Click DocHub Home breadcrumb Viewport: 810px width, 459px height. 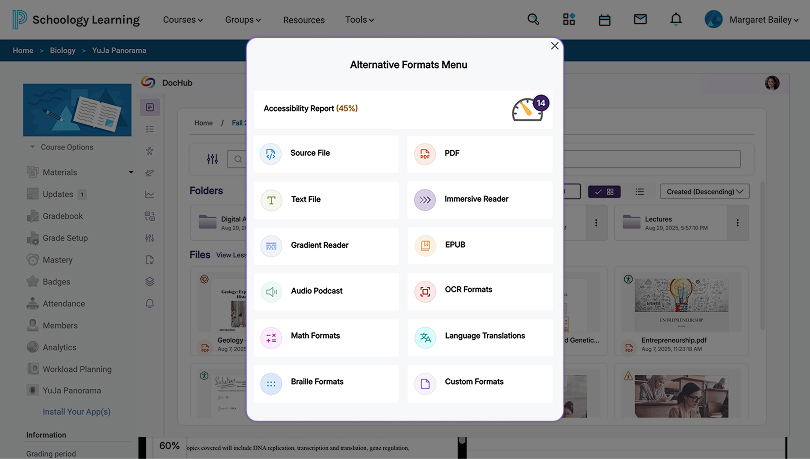click(x=204, y=123)
